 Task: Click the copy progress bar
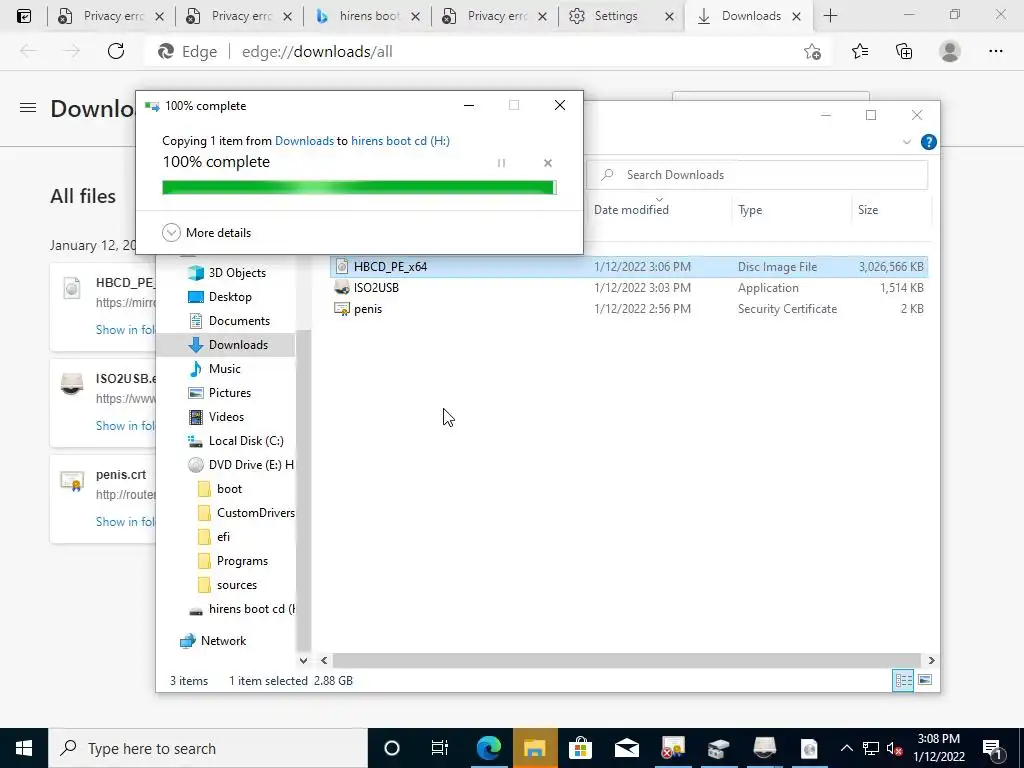pyautogui.click(x=359, y=187)
